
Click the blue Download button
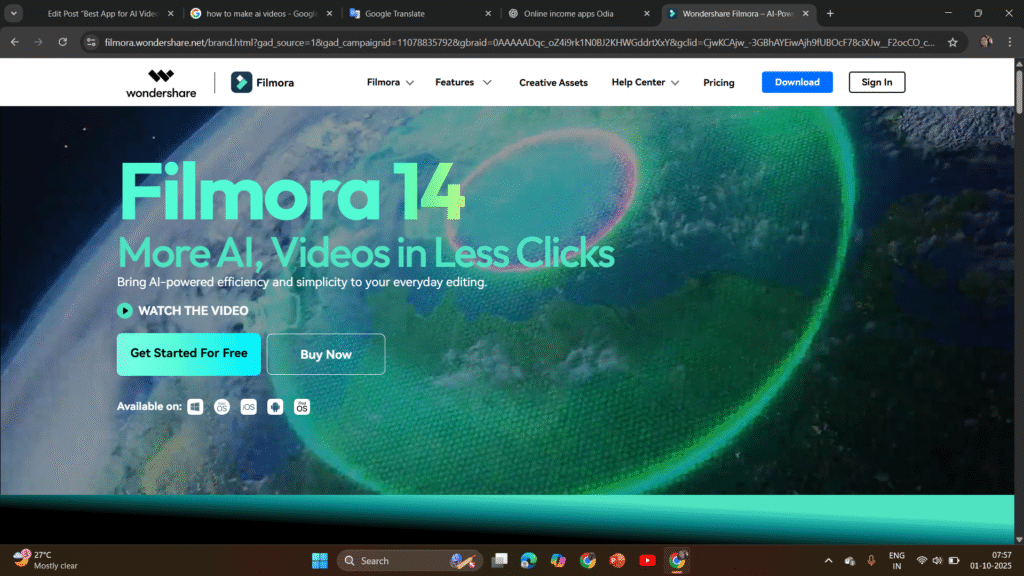coord(797,82)
